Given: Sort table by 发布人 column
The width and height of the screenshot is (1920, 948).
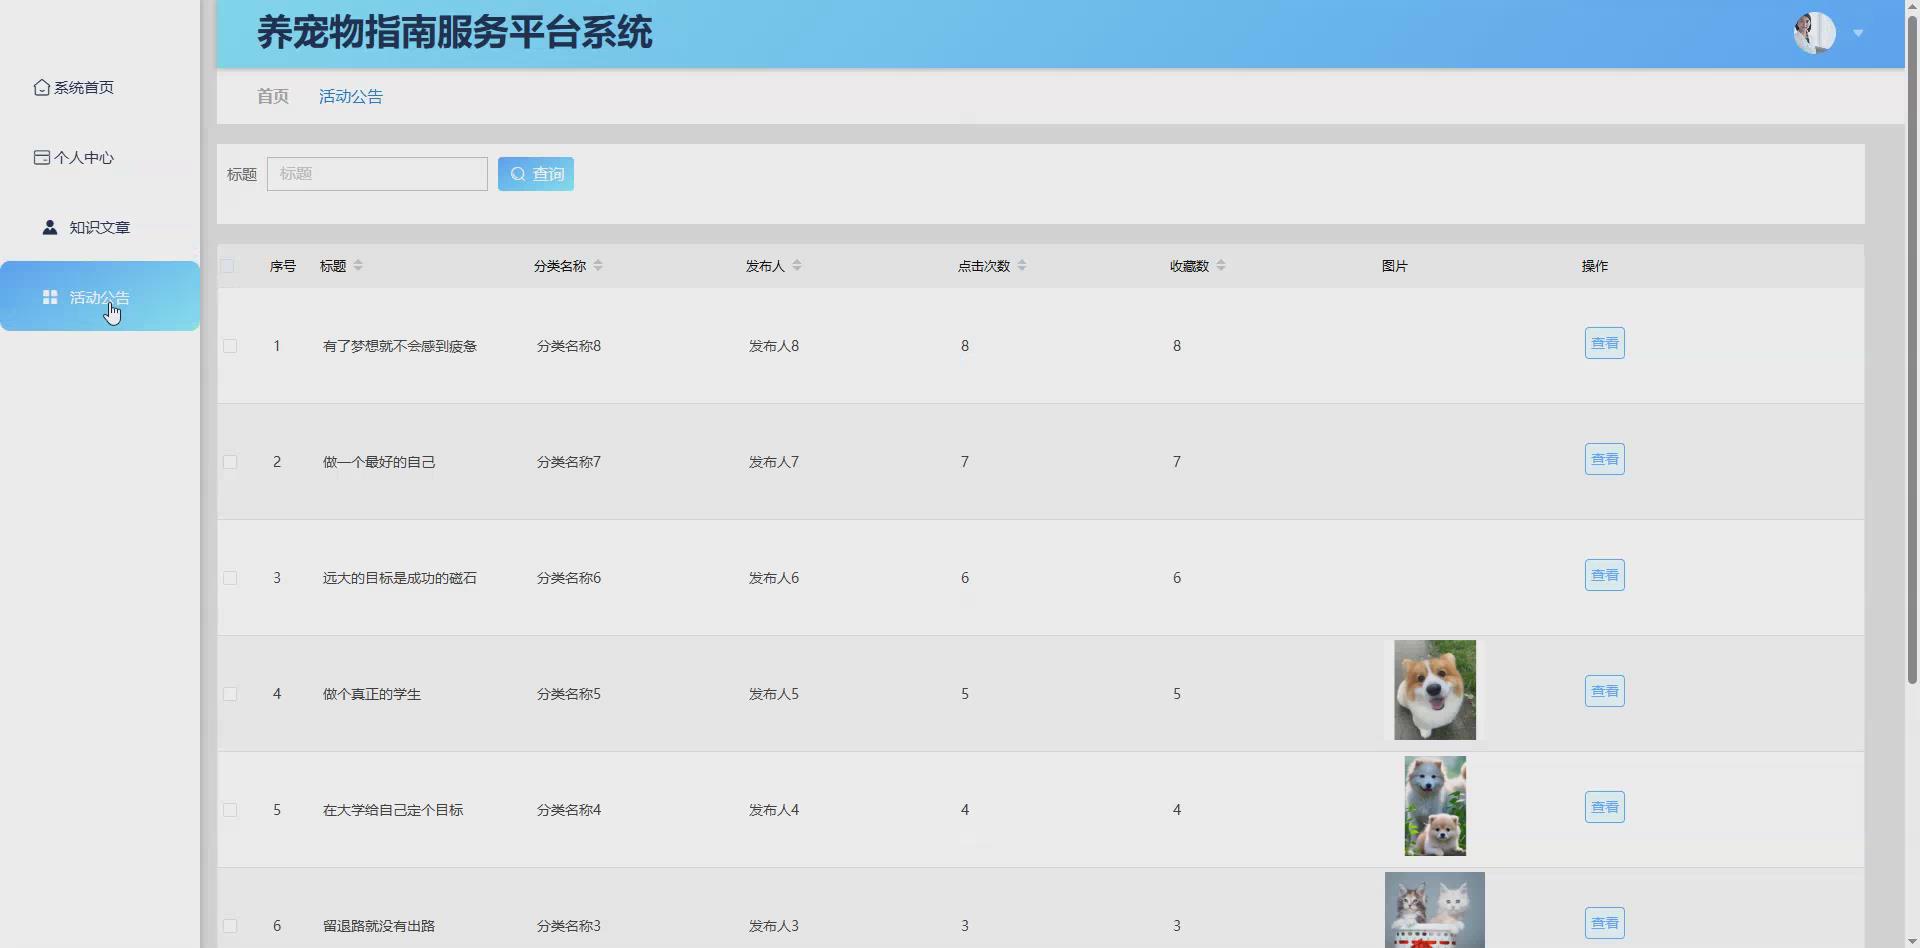Looking at the screenshot, I should (797, 266).
